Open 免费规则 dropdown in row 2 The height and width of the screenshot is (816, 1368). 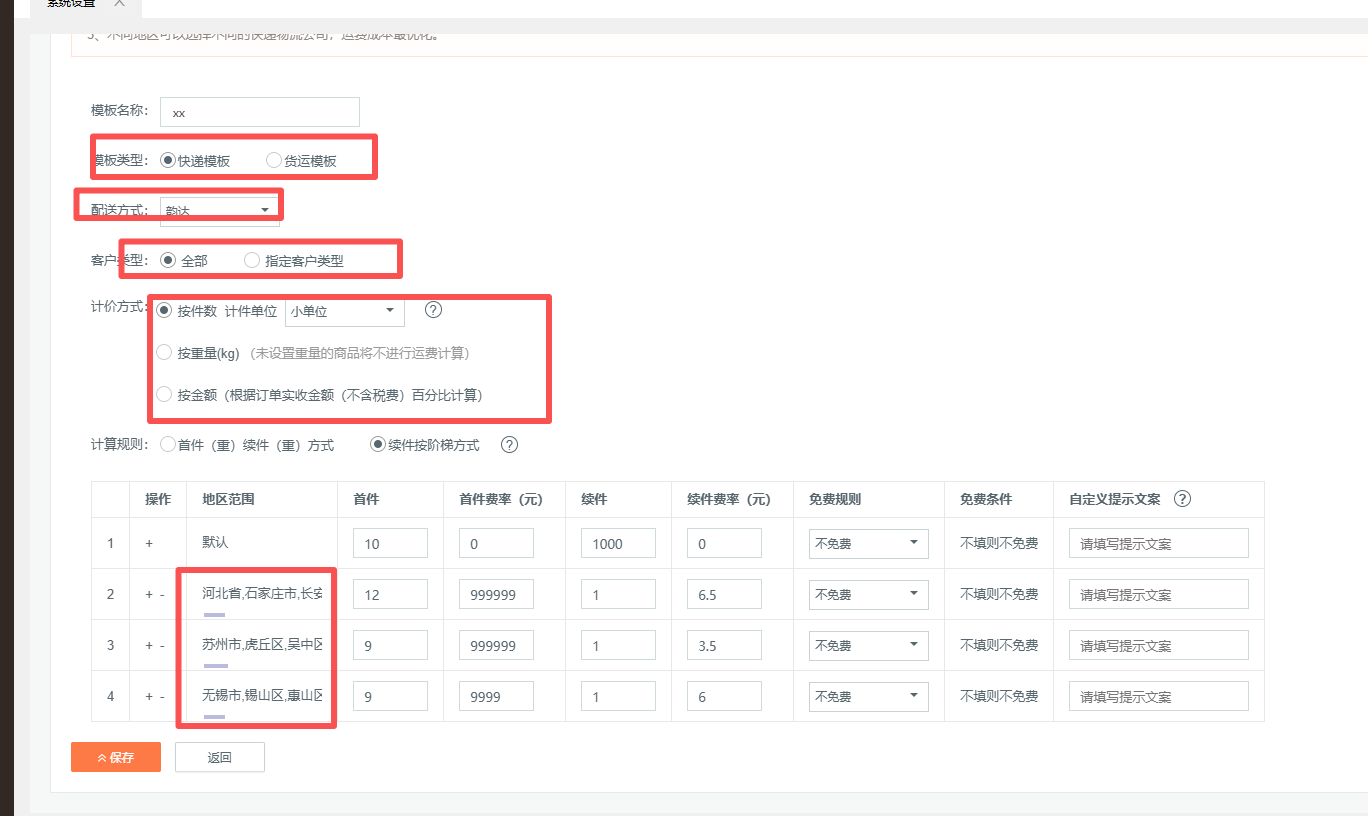869,595
